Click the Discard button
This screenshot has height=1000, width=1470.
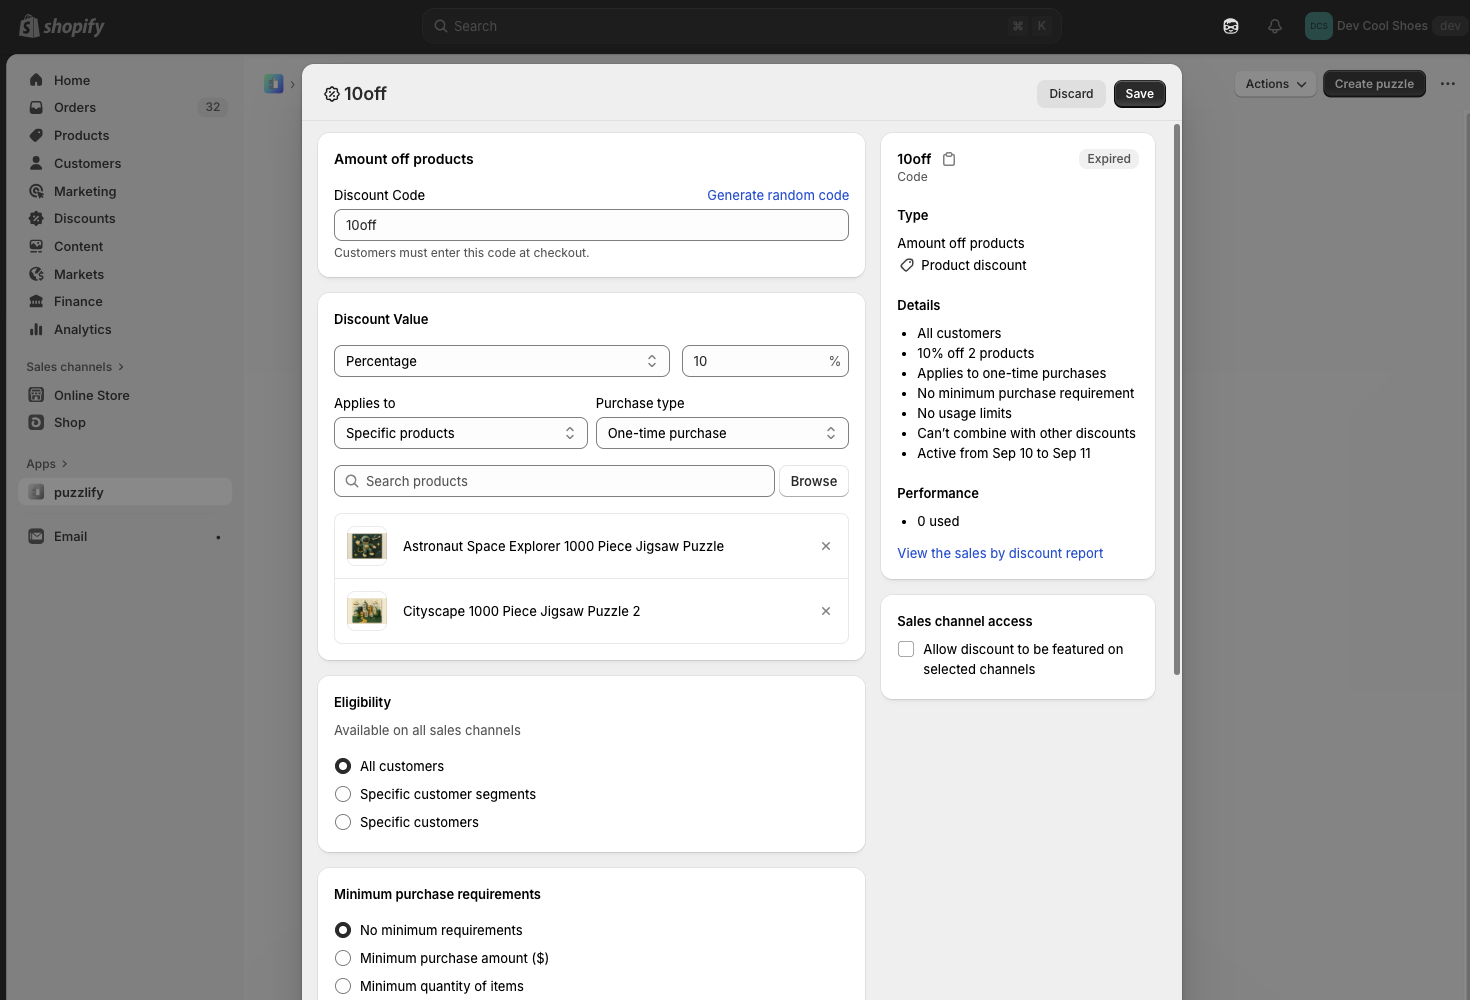1071,94
